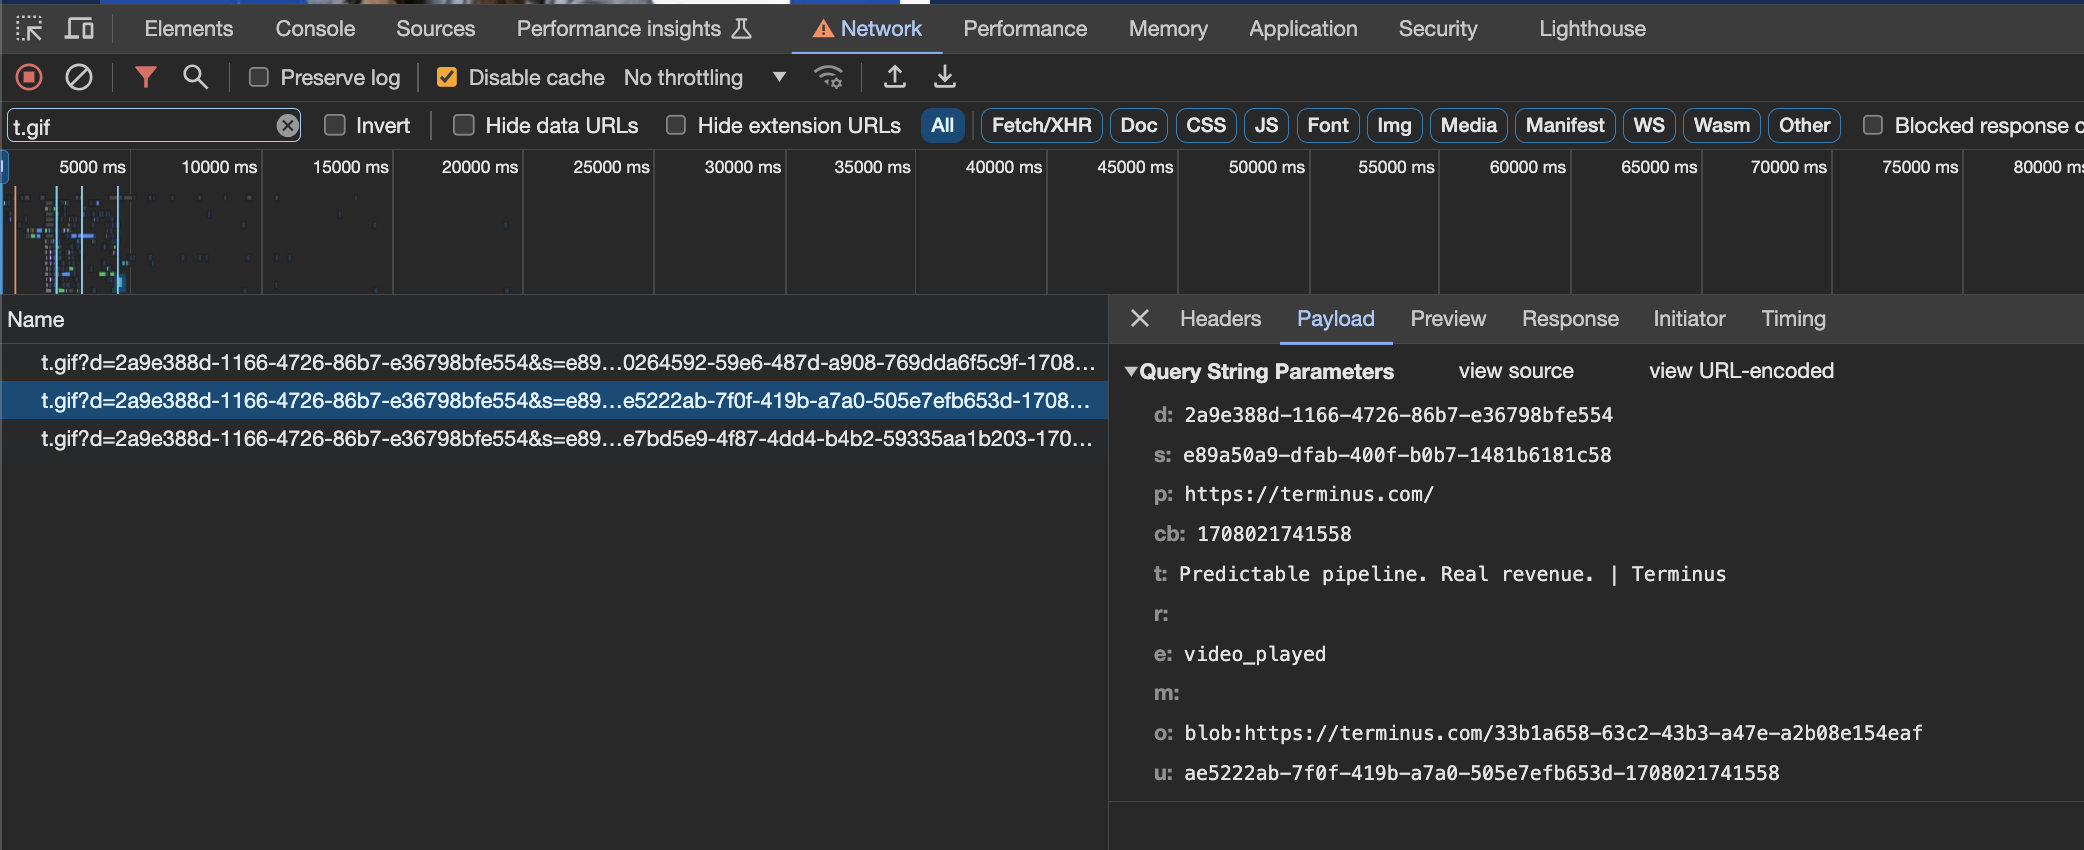Select the Network tab
This screenshot has width=2084, height=850.
pos(867,28)
